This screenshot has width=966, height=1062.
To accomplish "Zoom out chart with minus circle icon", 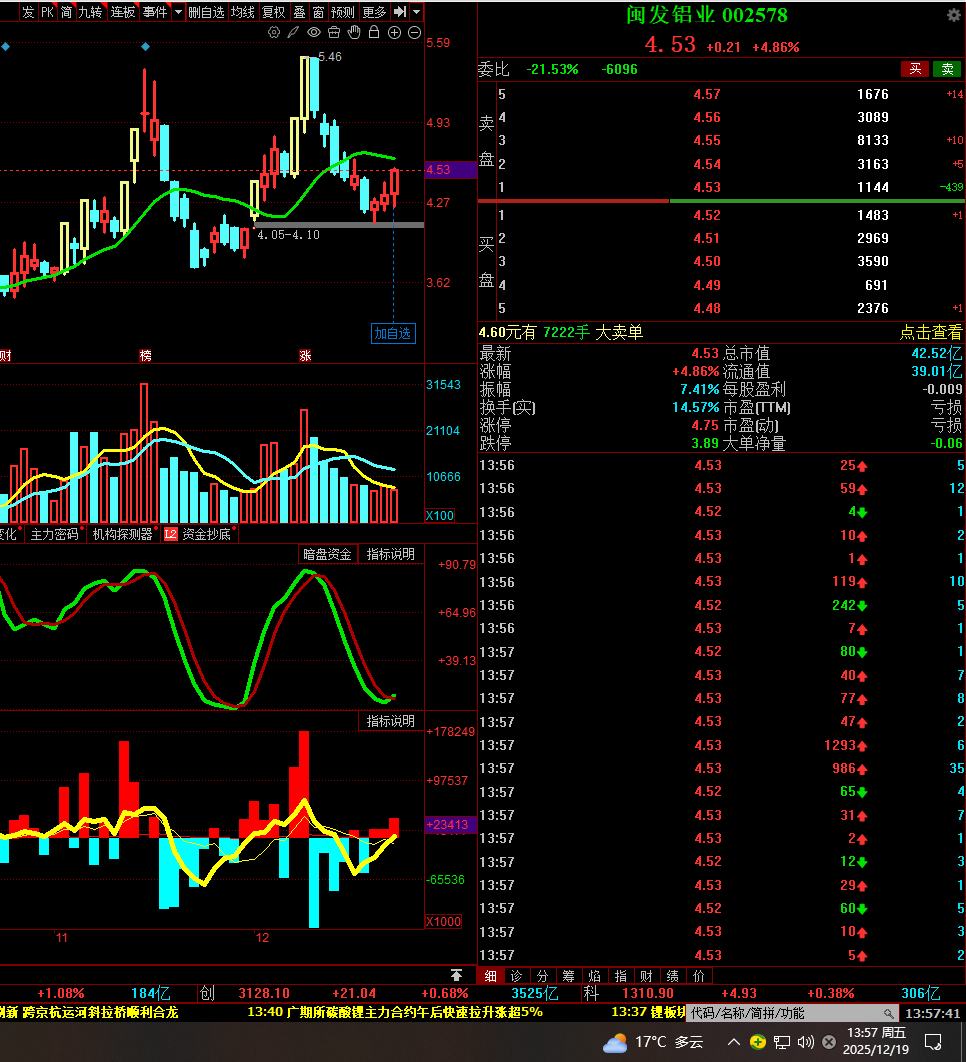I will pyautogui.click(x=415, y=32).
